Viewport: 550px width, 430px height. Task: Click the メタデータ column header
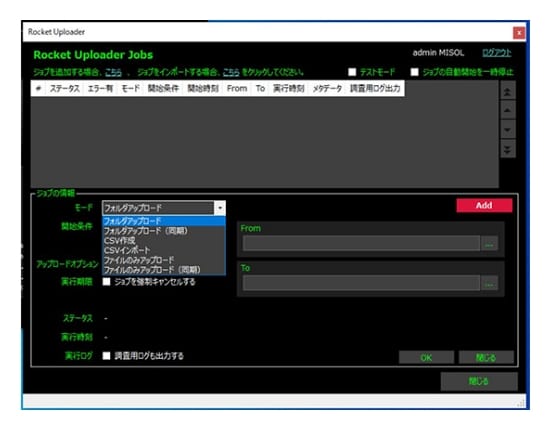327,88
